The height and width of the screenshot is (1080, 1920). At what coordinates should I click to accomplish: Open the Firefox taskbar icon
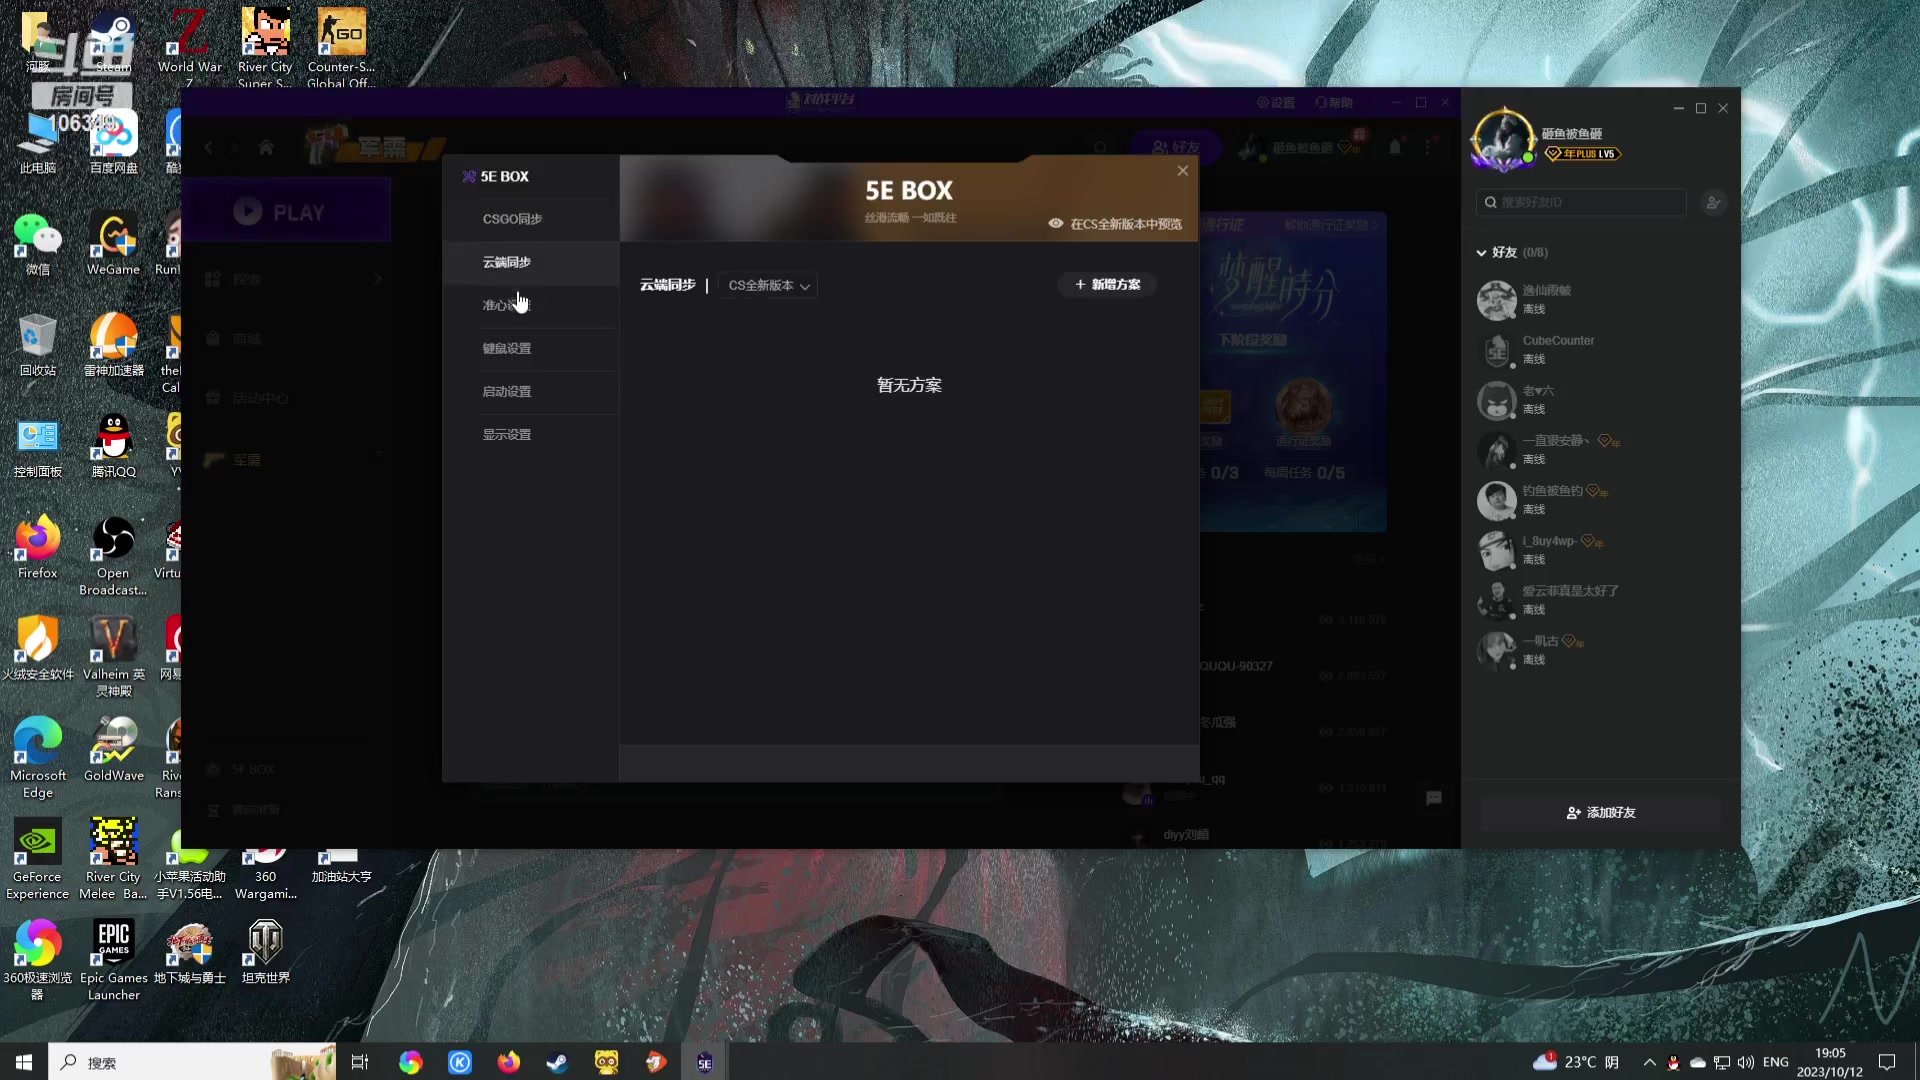tap(508, 1062)
